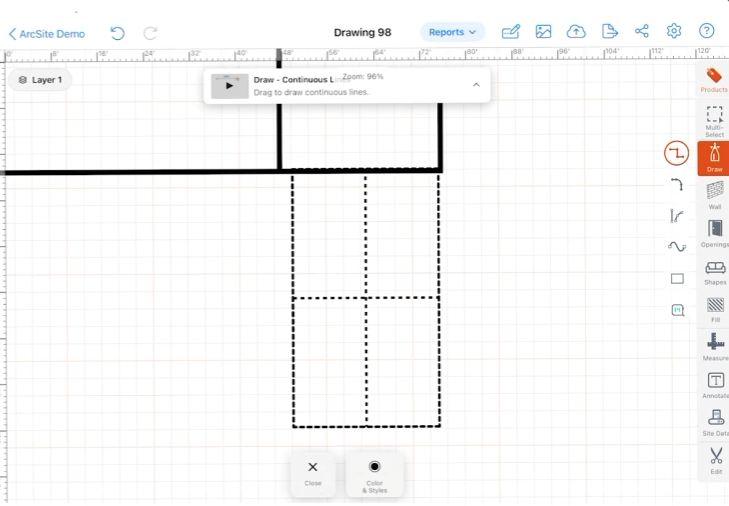Image resolution: width=729 pixels, height=506 pixels.
Task: Go back to ArcSite Demo
Action: coord(46,33)
